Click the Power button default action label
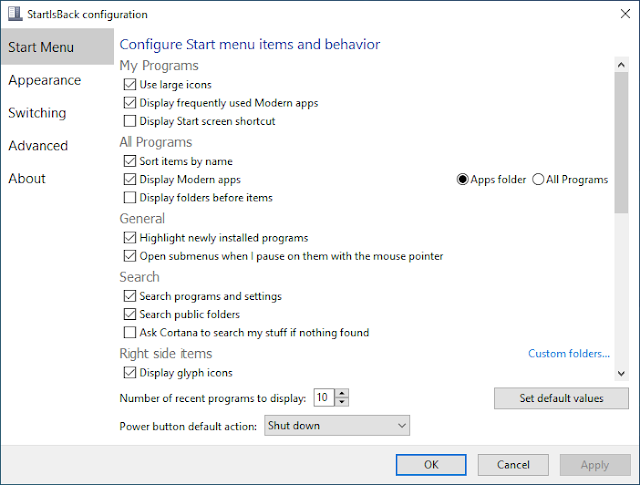Viewport: 640px width, 485px height. pyautogui.click(x=188, y=426)
